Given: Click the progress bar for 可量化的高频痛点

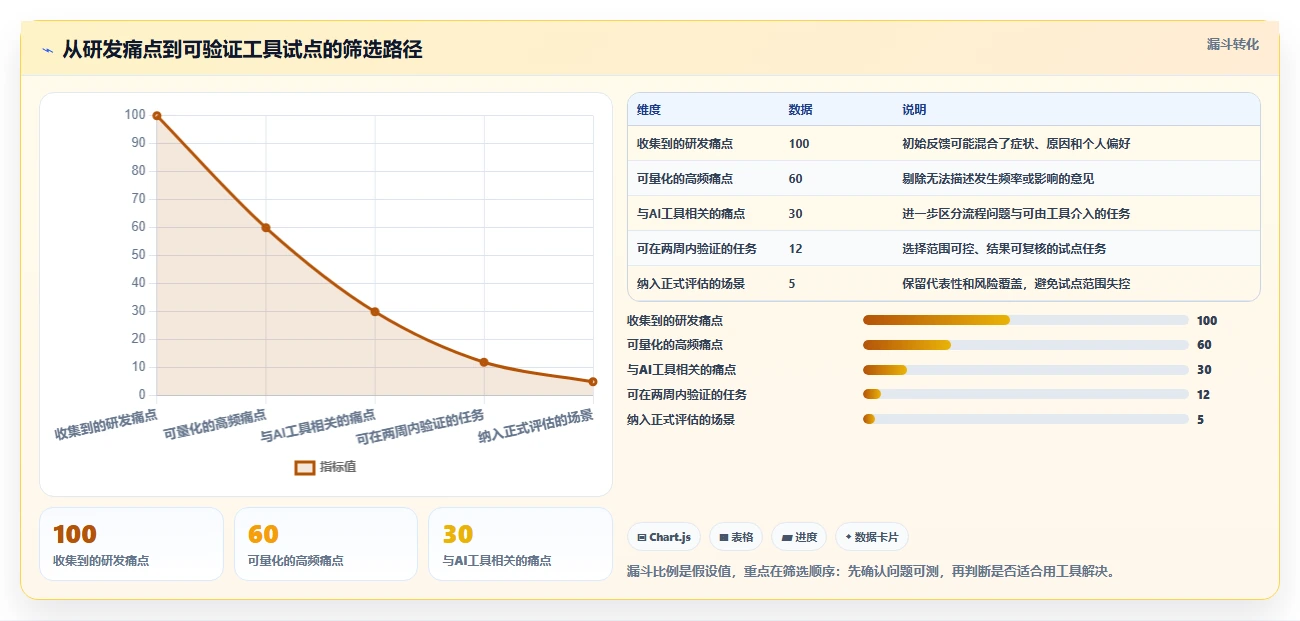Looking at the screenshot, I should [x=1025, y=345].
